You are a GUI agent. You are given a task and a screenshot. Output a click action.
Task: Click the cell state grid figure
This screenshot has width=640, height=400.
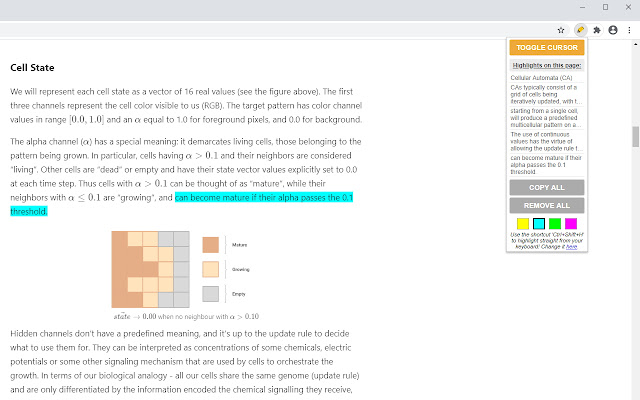[150, 269]
